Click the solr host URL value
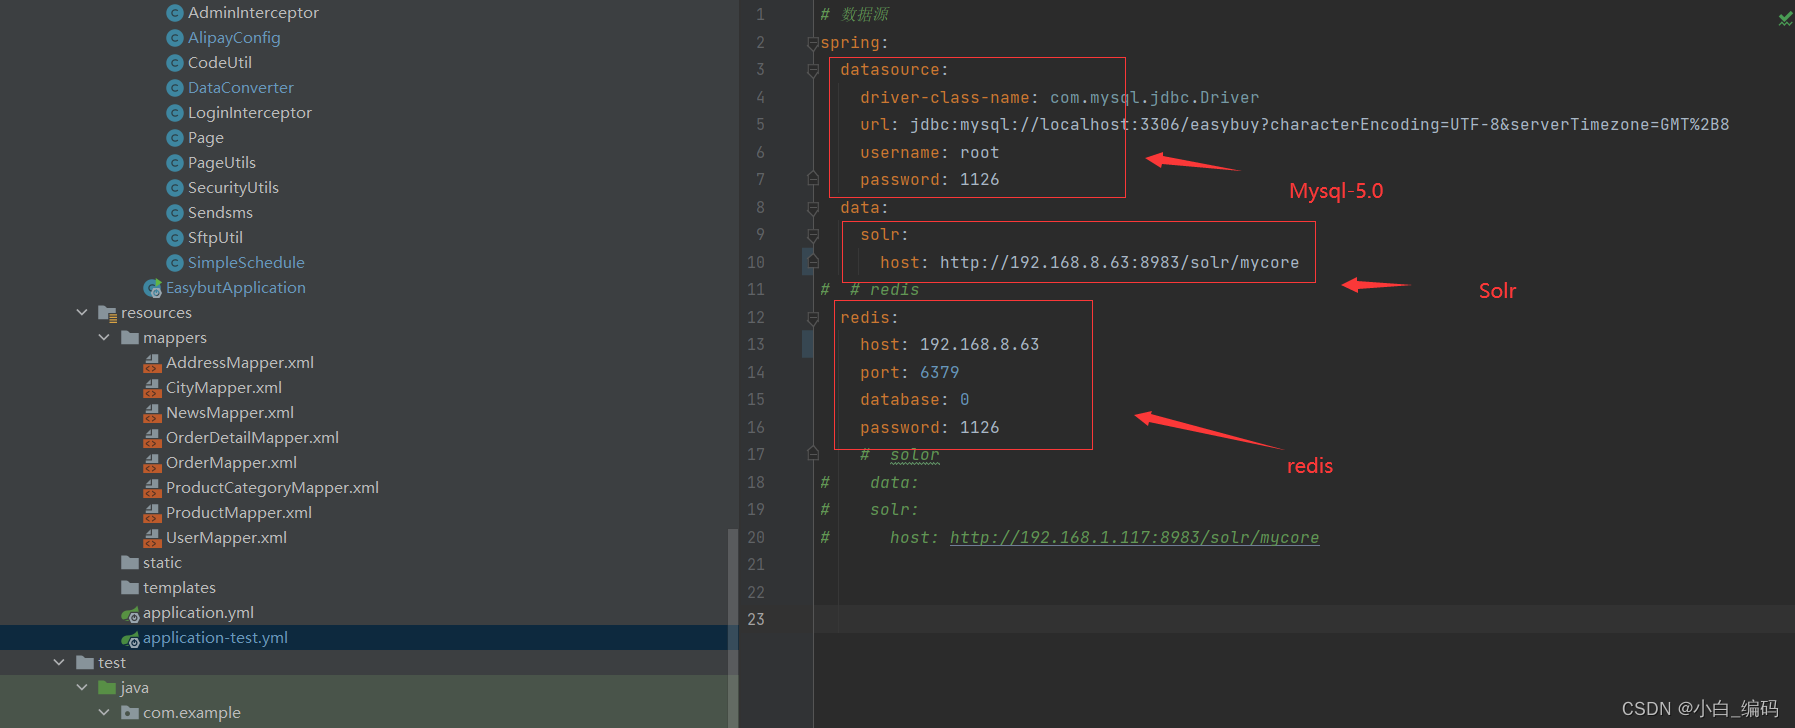The height and width of the screenshot is (728, 1795). tap(1120, 263)
